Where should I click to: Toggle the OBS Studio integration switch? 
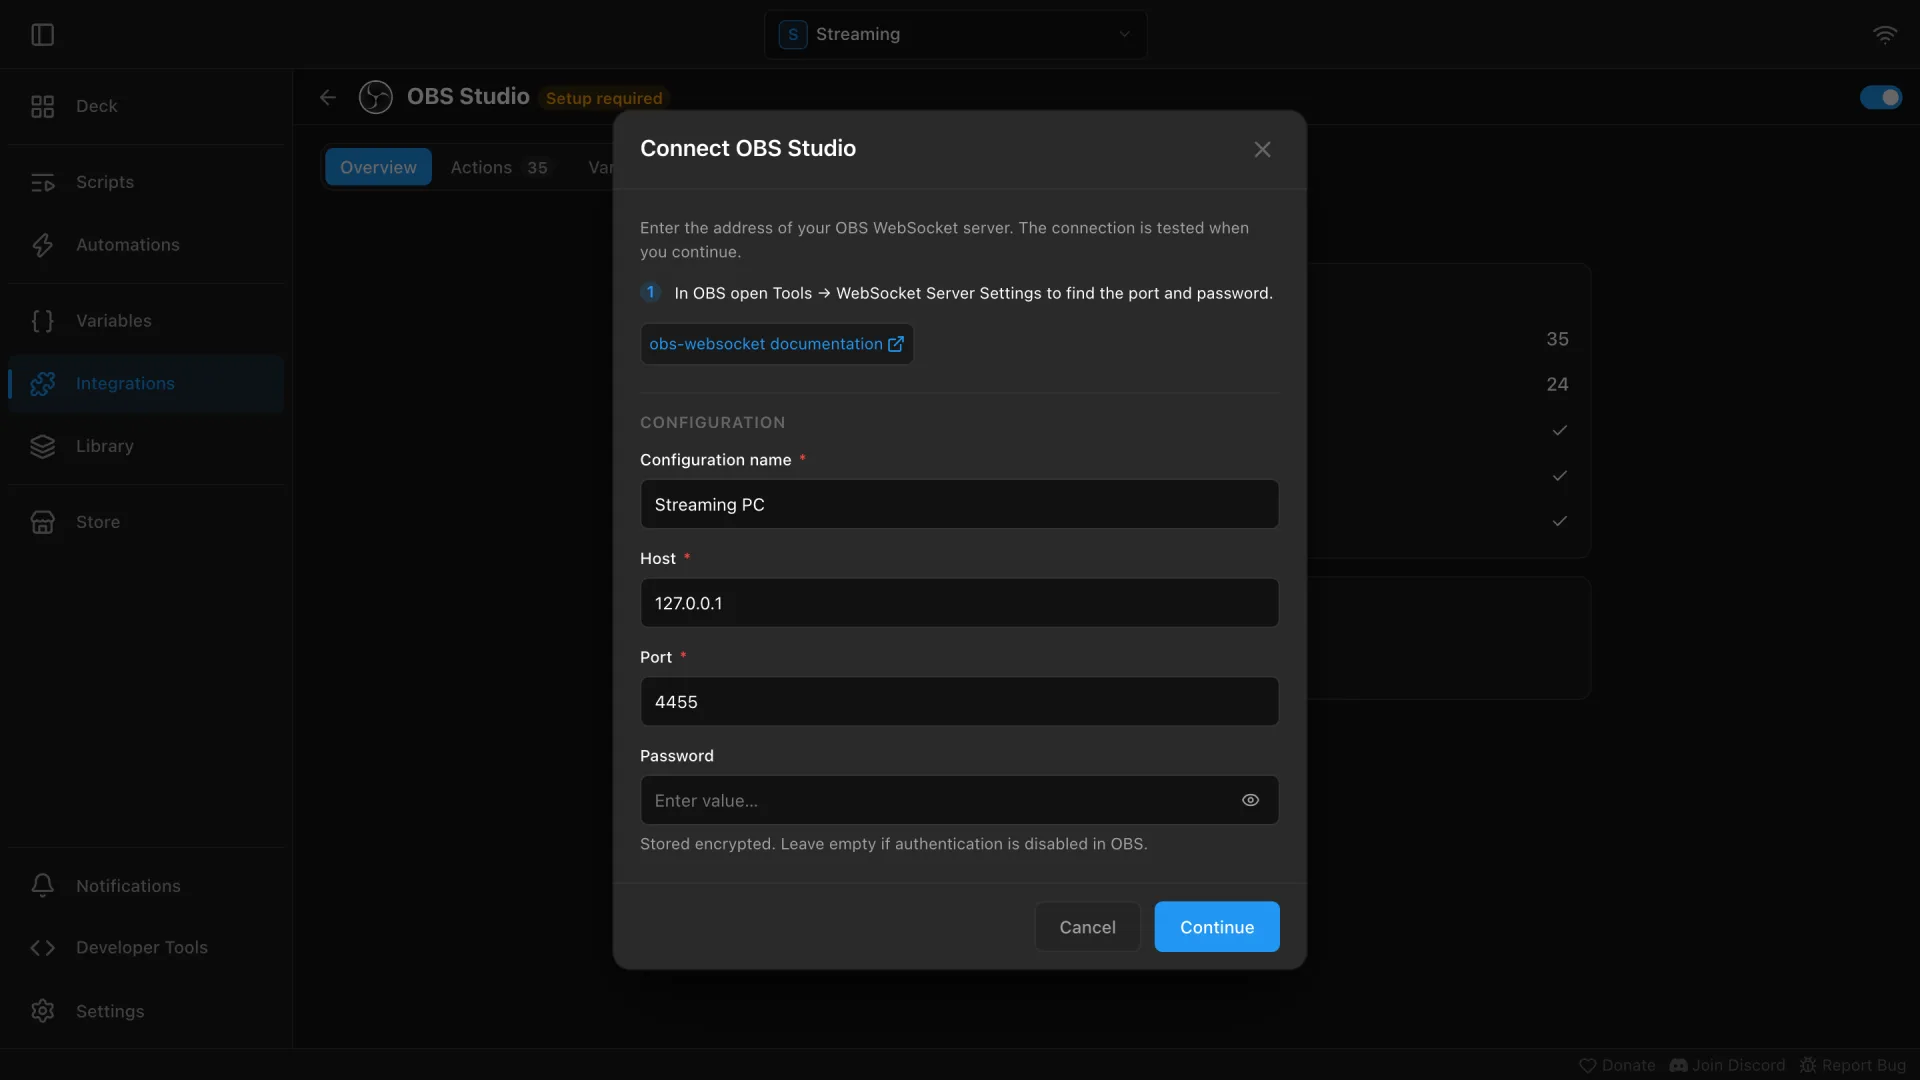1881,97
